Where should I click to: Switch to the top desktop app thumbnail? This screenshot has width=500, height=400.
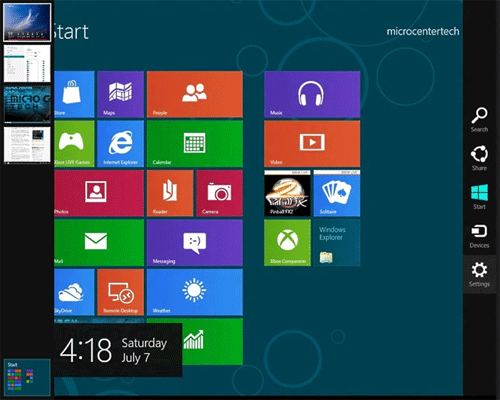pyautogui.click(x=27, y=23)
